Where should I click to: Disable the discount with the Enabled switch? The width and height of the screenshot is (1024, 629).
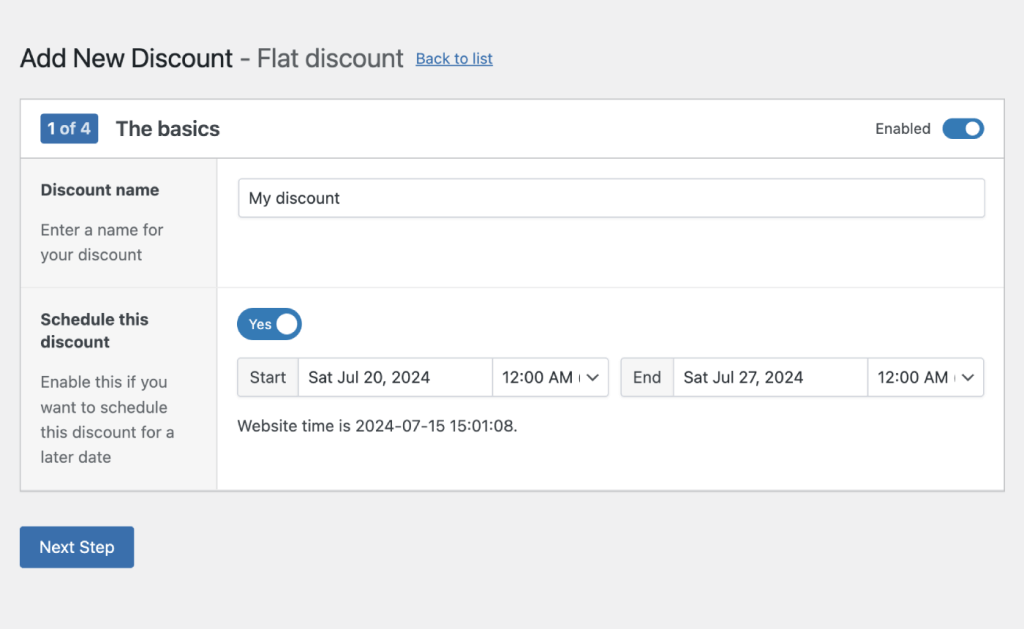[x=962, y=128]
